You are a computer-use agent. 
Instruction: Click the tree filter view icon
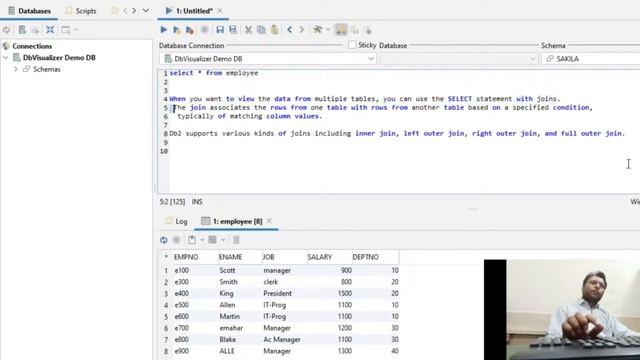coord(65,30)
